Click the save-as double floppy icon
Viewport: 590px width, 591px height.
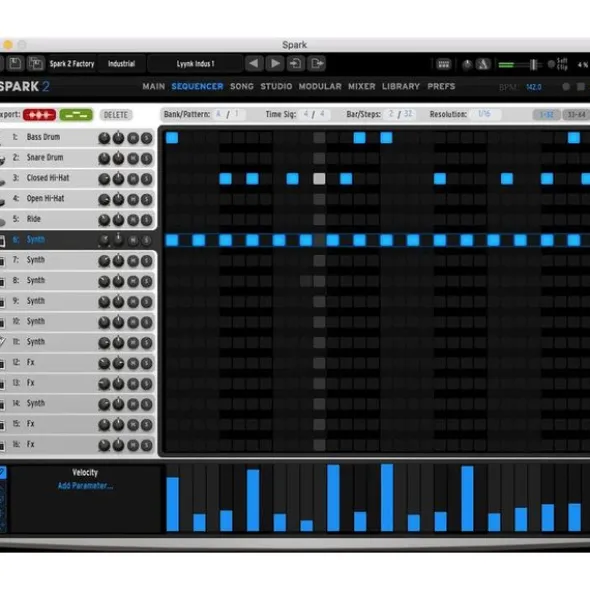(36, 63)
